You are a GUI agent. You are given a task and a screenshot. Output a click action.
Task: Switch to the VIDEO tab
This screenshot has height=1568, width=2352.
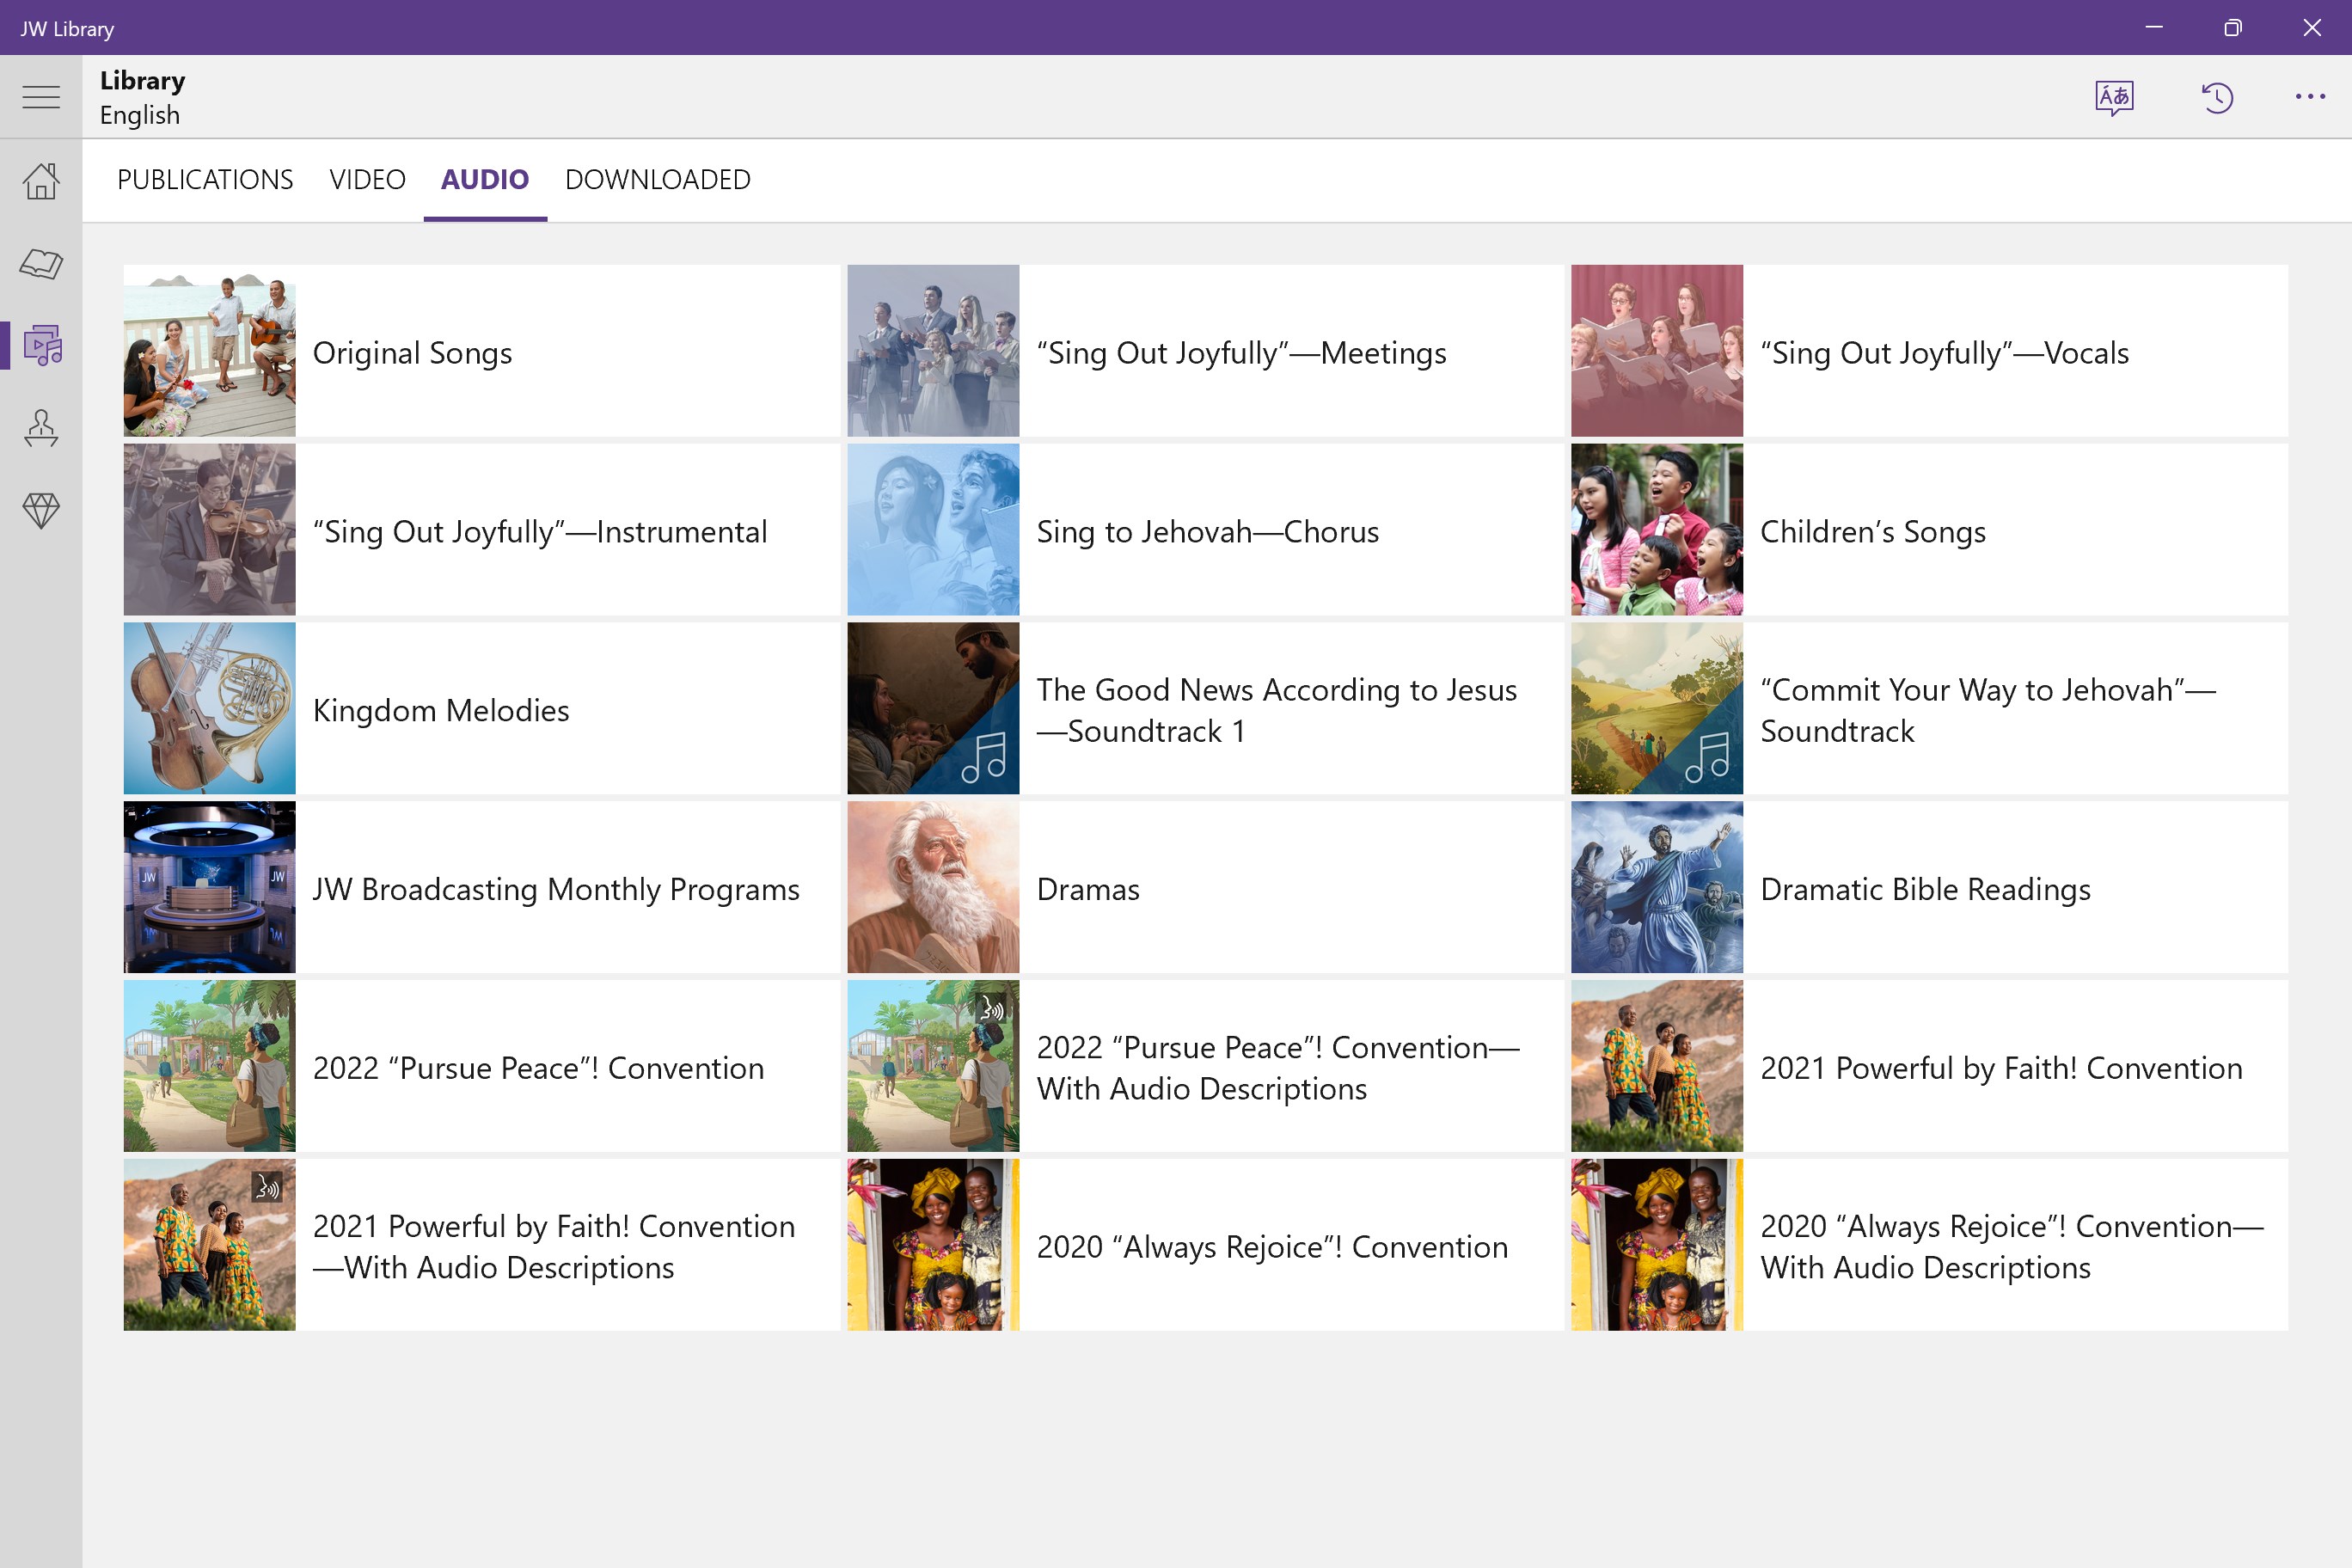click(367, 180)
